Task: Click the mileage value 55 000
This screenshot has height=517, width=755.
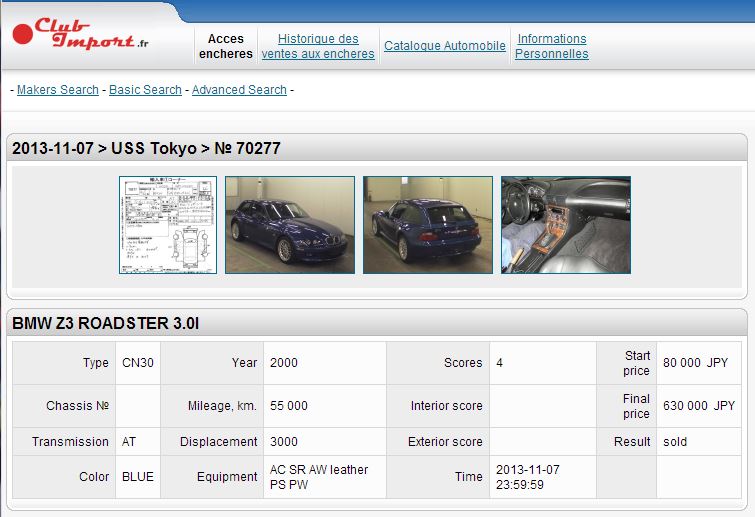Action: point(289,406)
